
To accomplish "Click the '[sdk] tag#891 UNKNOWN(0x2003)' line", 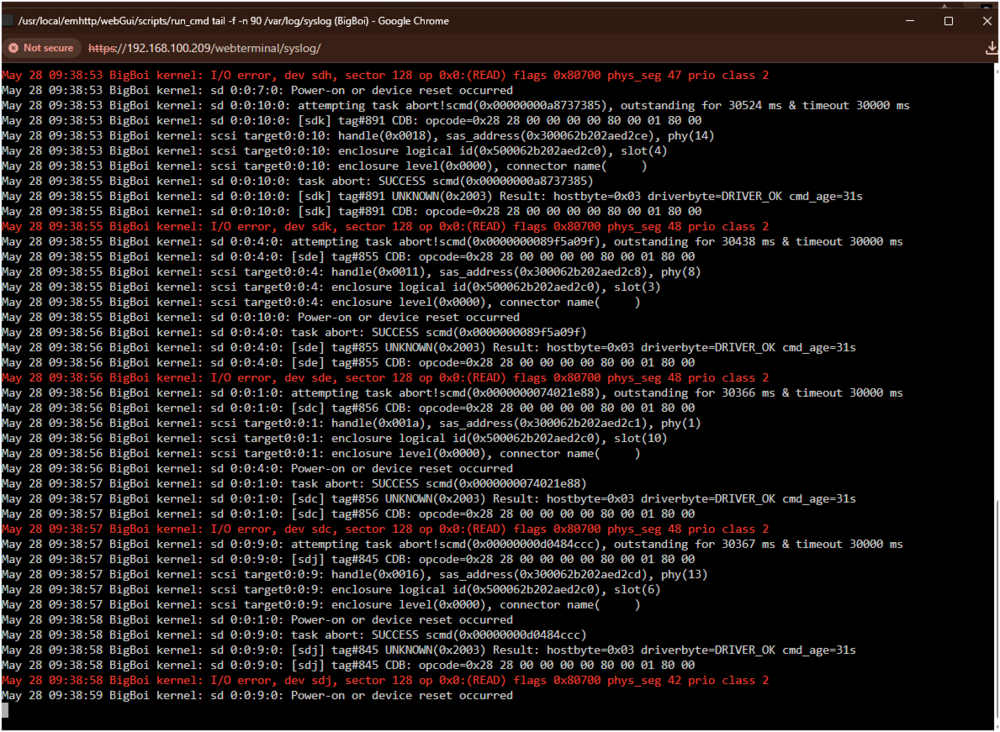I will (432, 196).
